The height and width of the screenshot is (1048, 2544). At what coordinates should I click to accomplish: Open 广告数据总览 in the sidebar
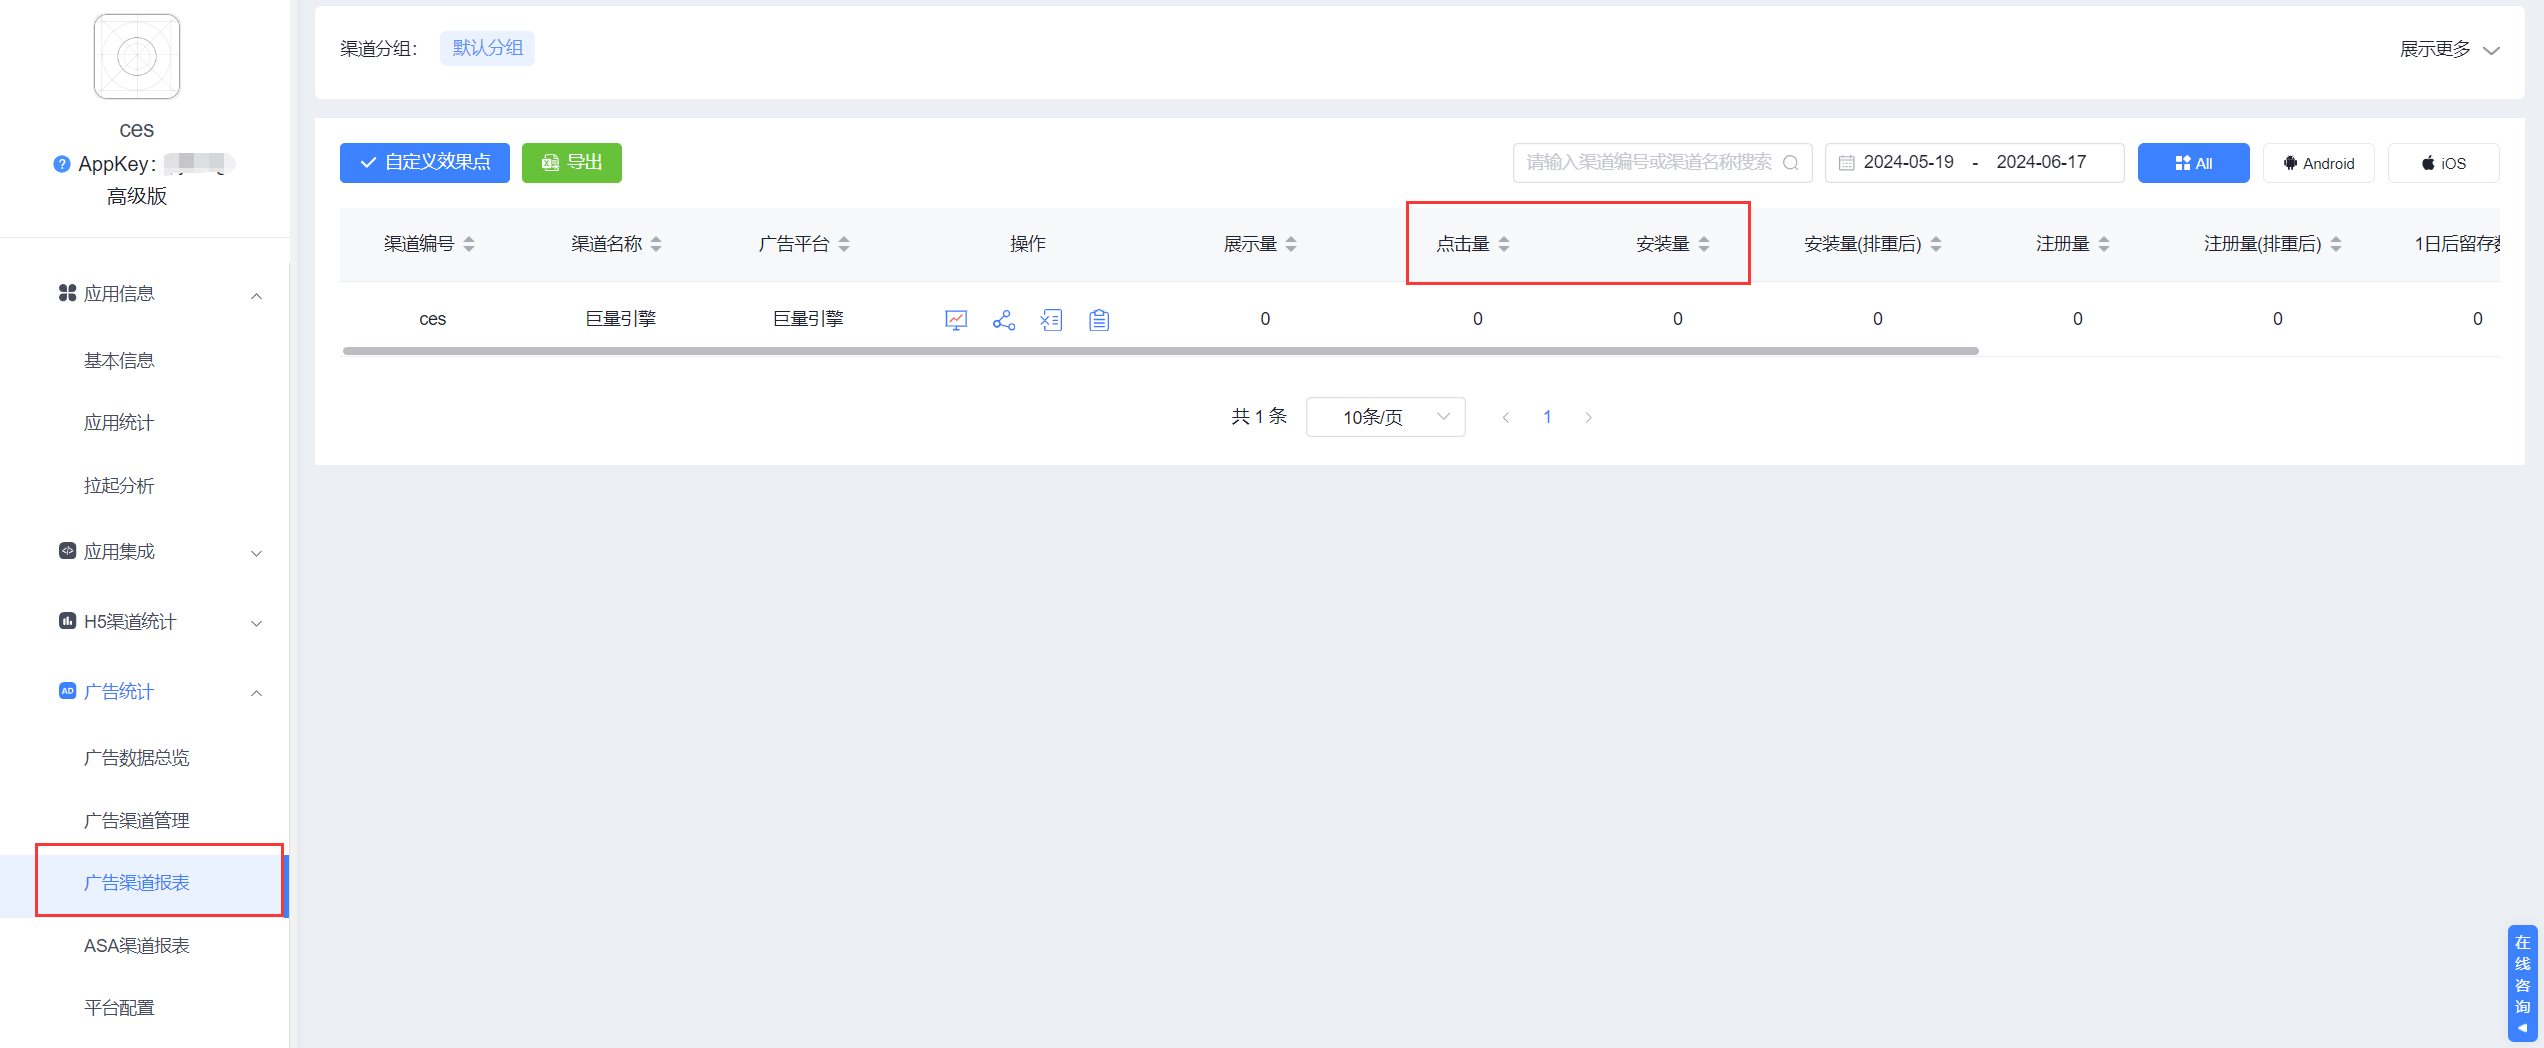tap(137, 758)
